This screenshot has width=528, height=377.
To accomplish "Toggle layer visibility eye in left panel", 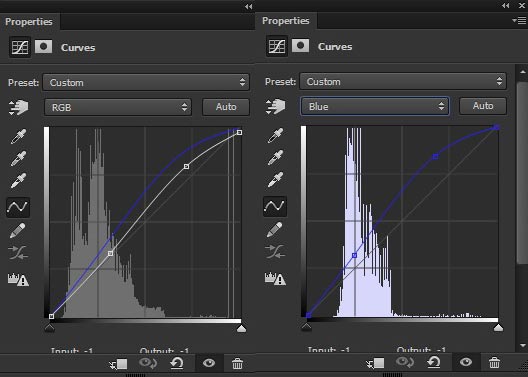I will coord(209,363).
